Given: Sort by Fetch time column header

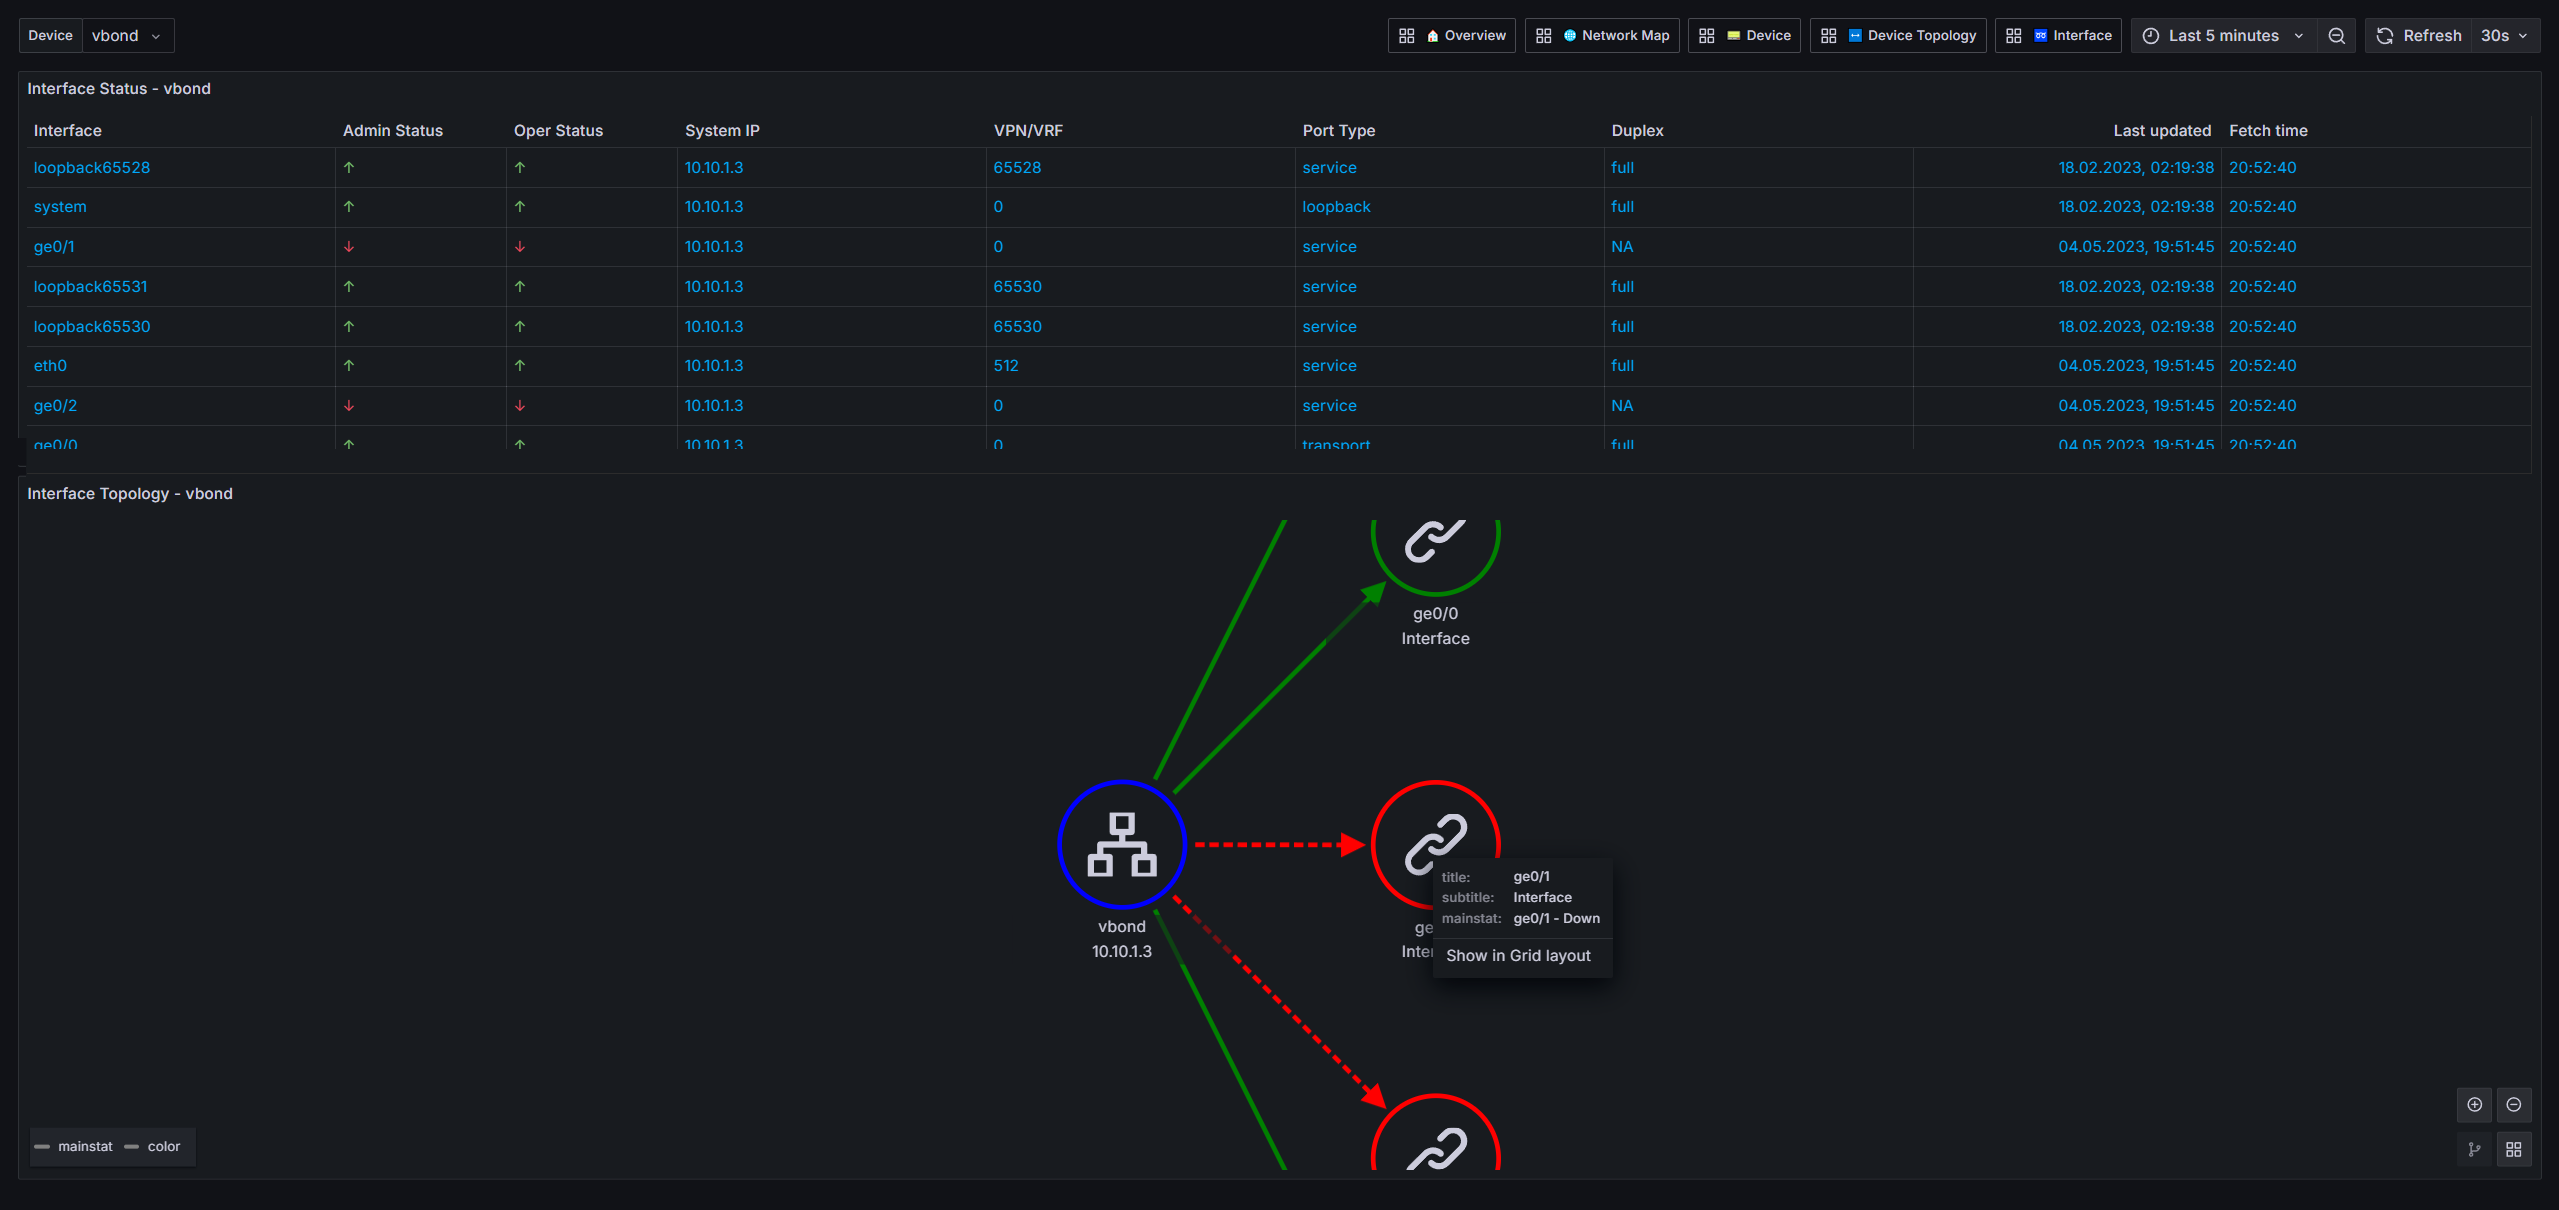Looking at the screenshot, I should (x=2268, y=131).
